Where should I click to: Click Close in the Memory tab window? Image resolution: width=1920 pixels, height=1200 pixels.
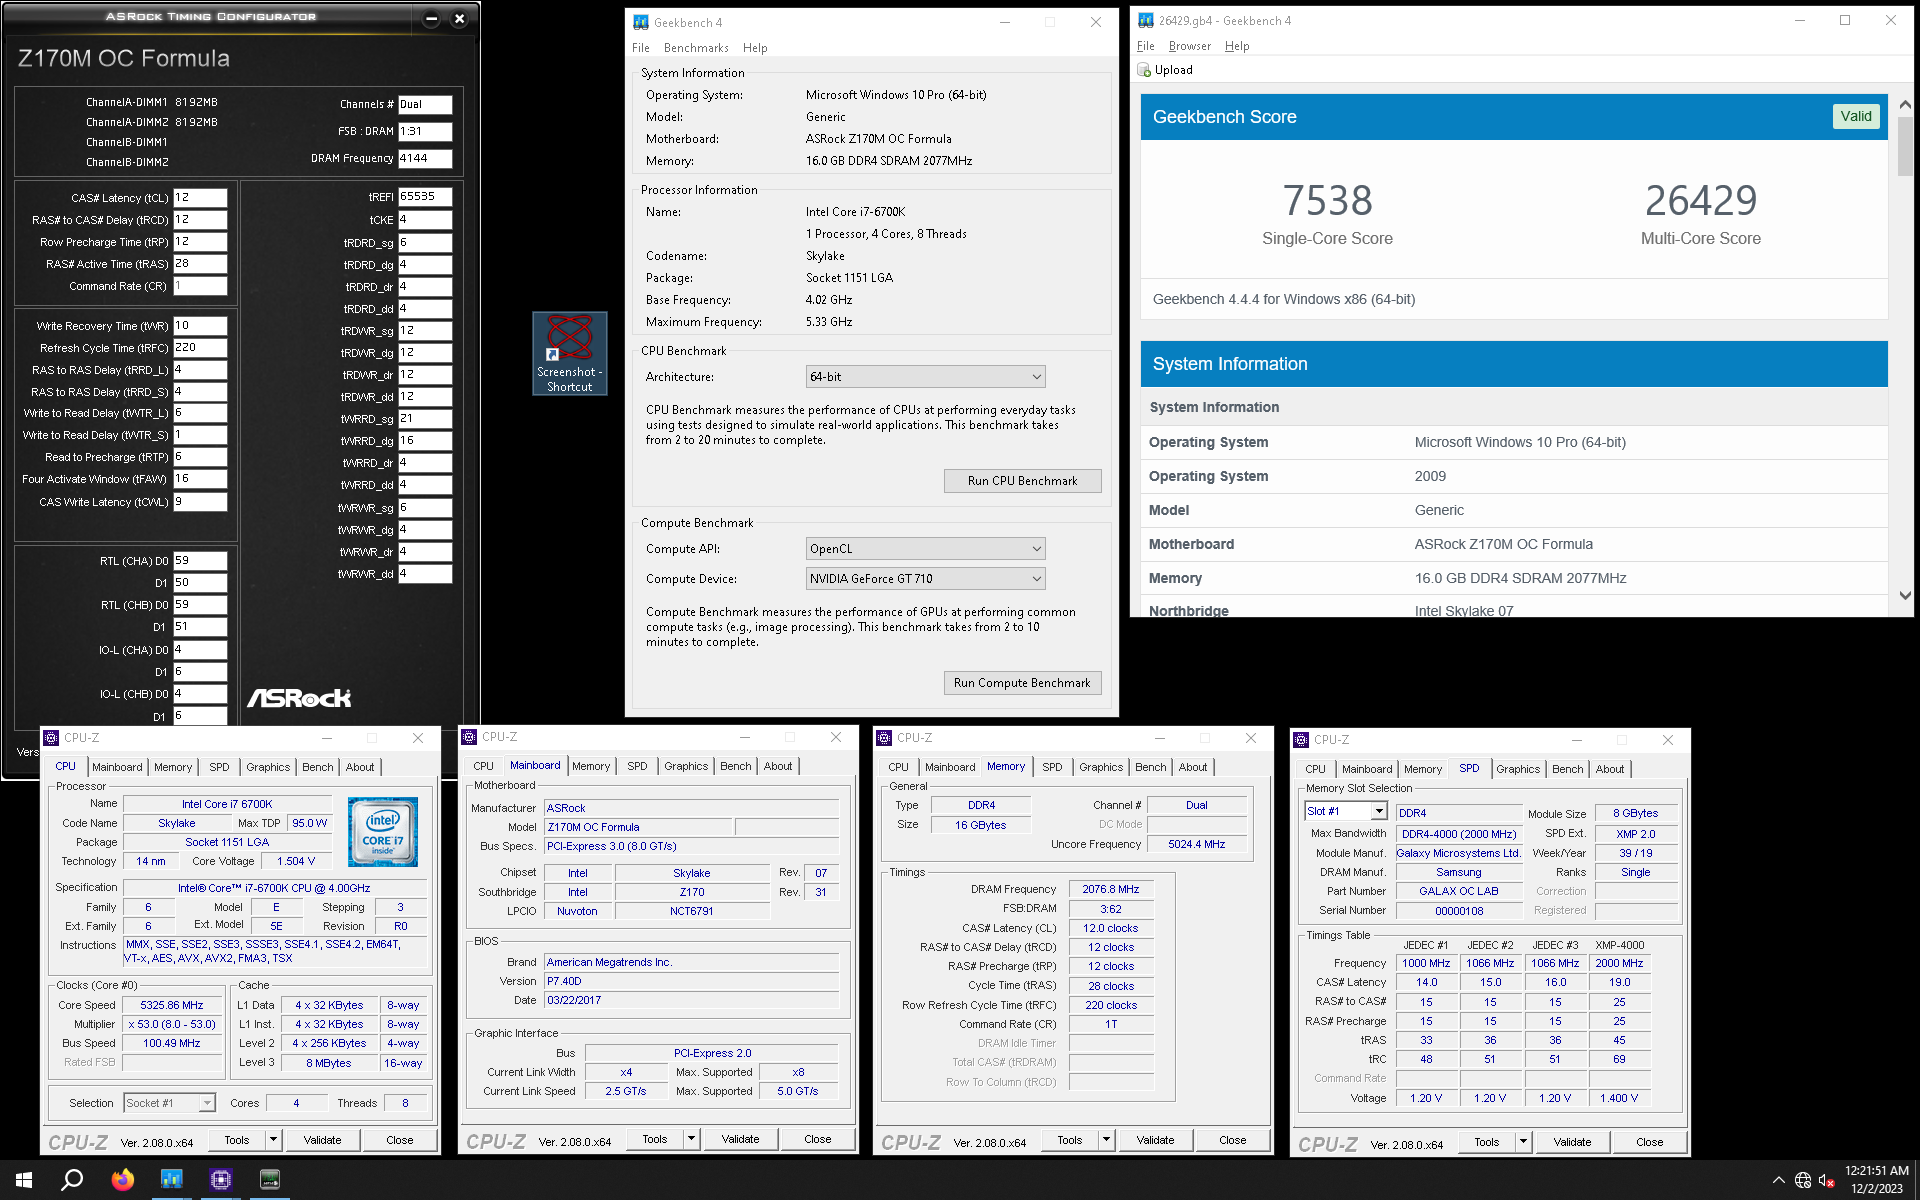[1232, 1140]
